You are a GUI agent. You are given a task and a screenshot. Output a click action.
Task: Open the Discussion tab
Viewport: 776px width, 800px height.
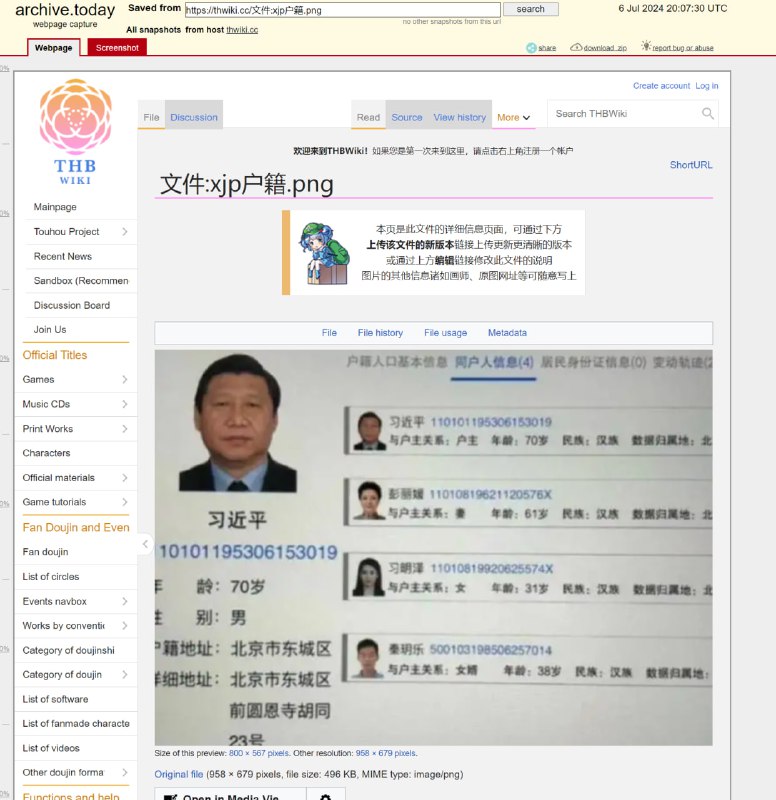194,117
